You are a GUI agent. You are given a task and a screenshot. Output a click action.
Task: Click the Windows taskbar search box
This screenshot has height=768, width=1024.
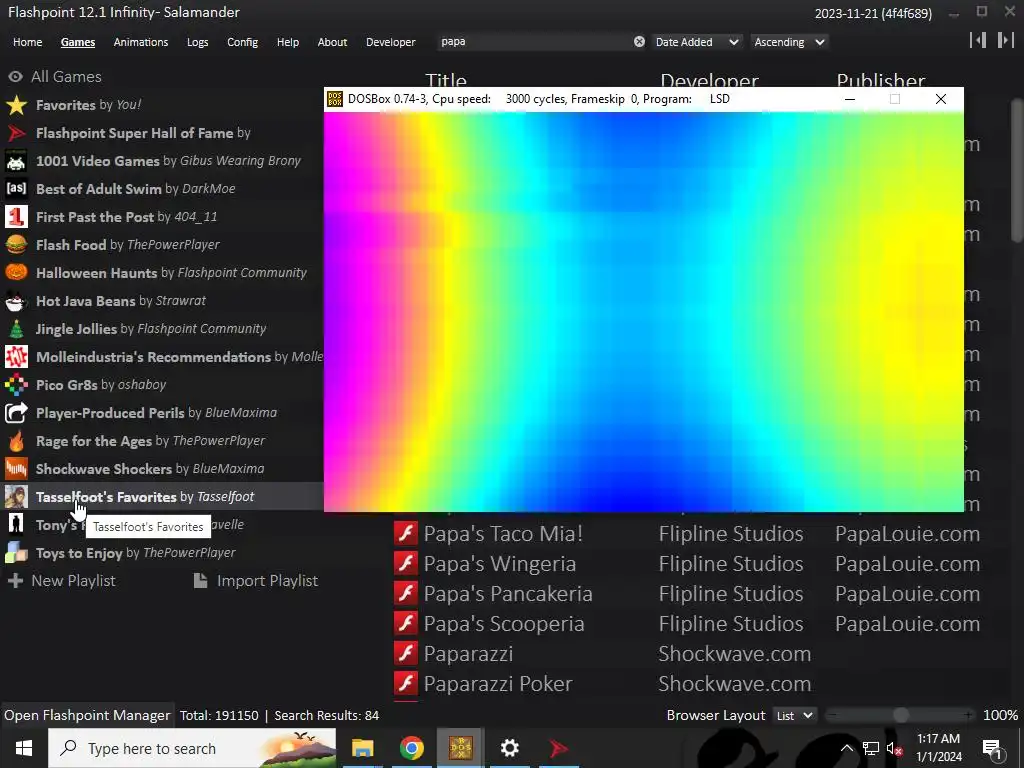point(193,748)
